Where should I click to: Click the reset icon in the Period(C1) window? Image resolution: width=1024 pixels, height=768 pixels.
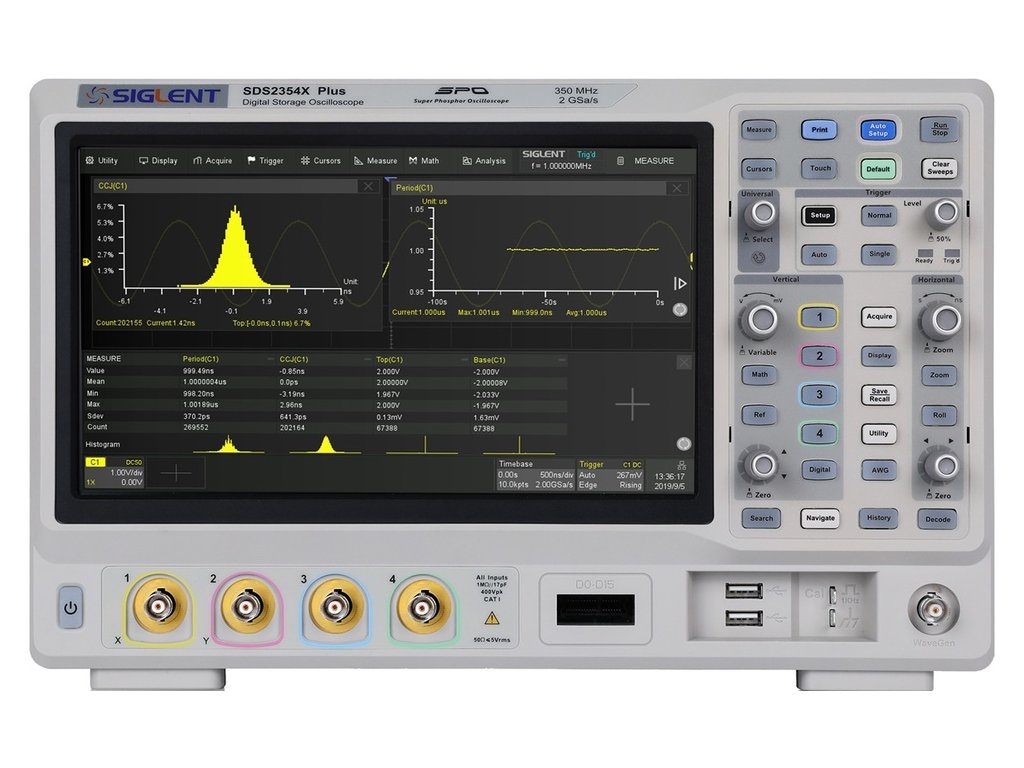coord(681,310)
